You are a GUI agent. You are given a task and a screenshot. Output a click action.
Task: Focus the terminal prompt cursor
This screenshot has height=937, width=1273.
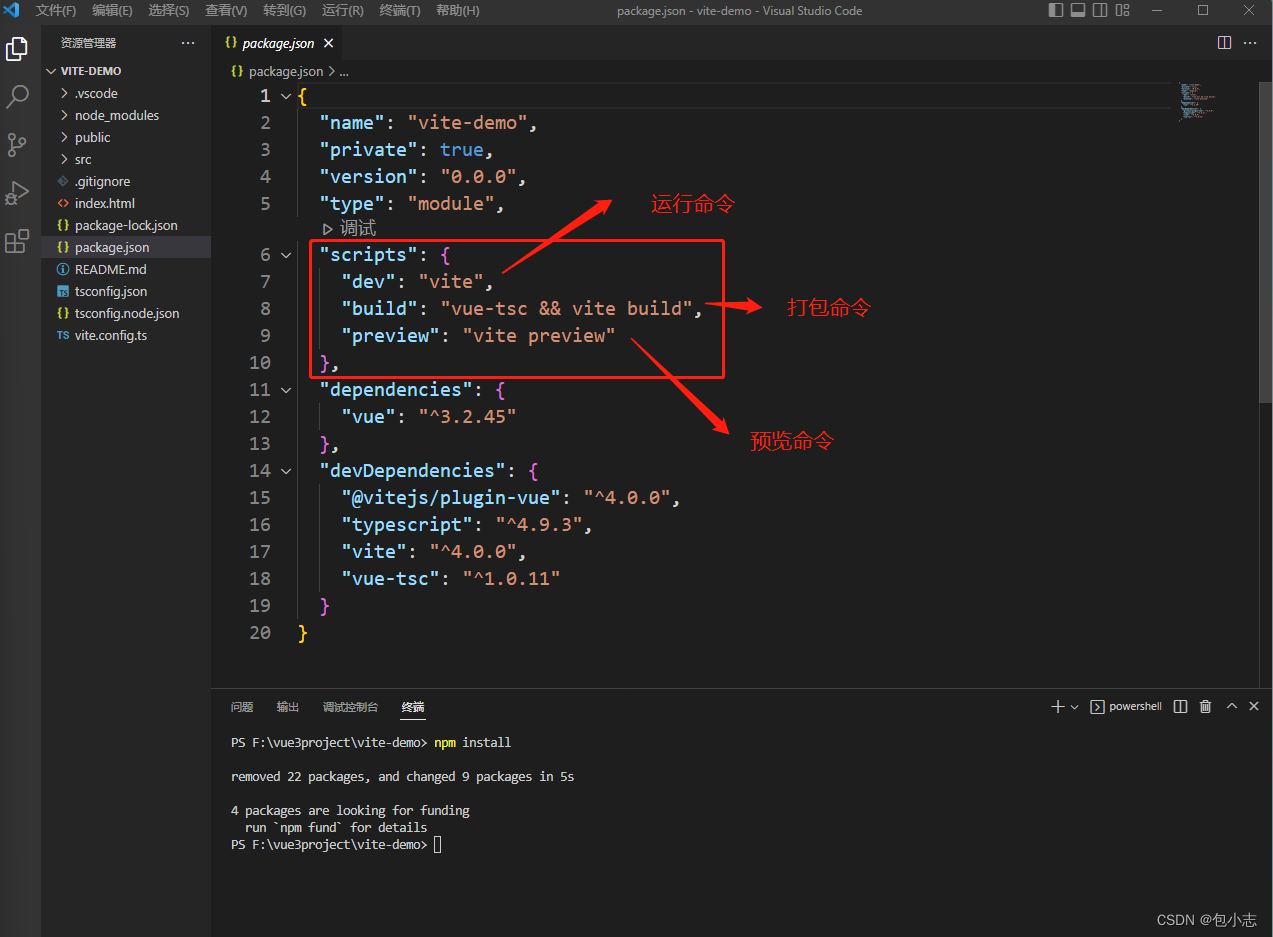[438, 845]
